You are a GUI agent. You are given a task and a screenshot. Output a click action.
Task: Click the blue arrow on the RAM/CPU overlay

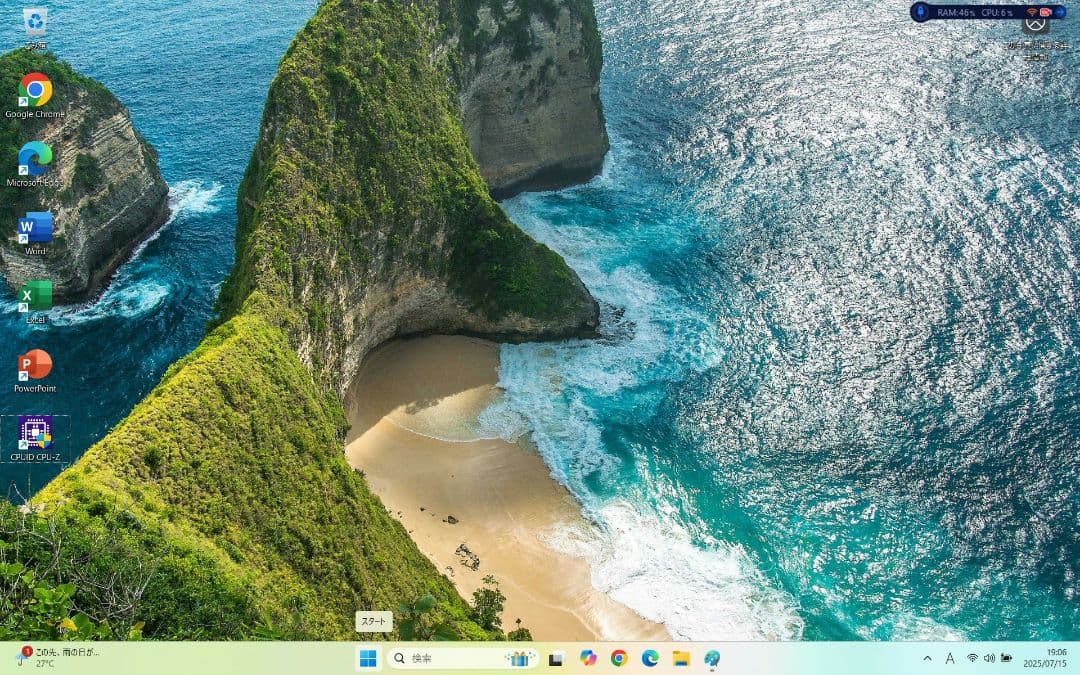1060,12
